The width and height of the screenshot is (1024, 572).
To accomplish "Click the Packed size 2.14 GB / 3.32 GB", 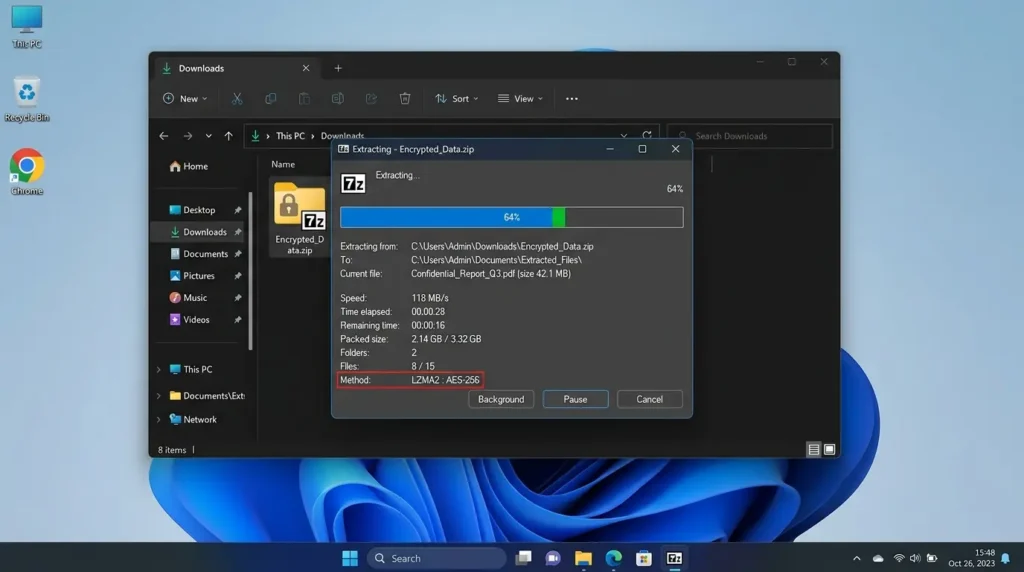I will coord(446,339).
